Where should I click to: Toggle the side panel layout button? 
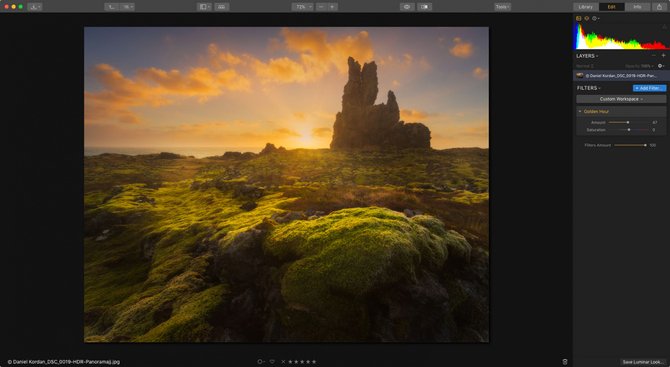pos(204,7)
